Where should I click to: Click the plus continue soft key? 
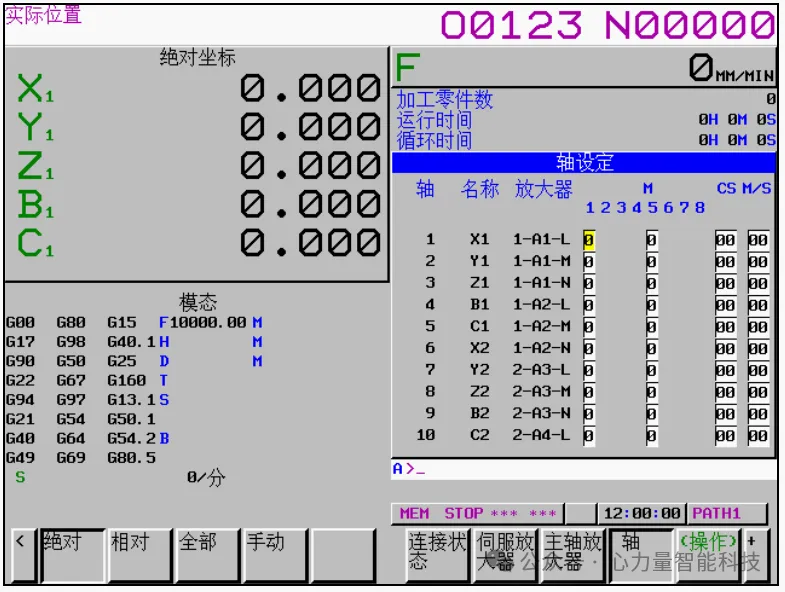(x=757, y=555)
